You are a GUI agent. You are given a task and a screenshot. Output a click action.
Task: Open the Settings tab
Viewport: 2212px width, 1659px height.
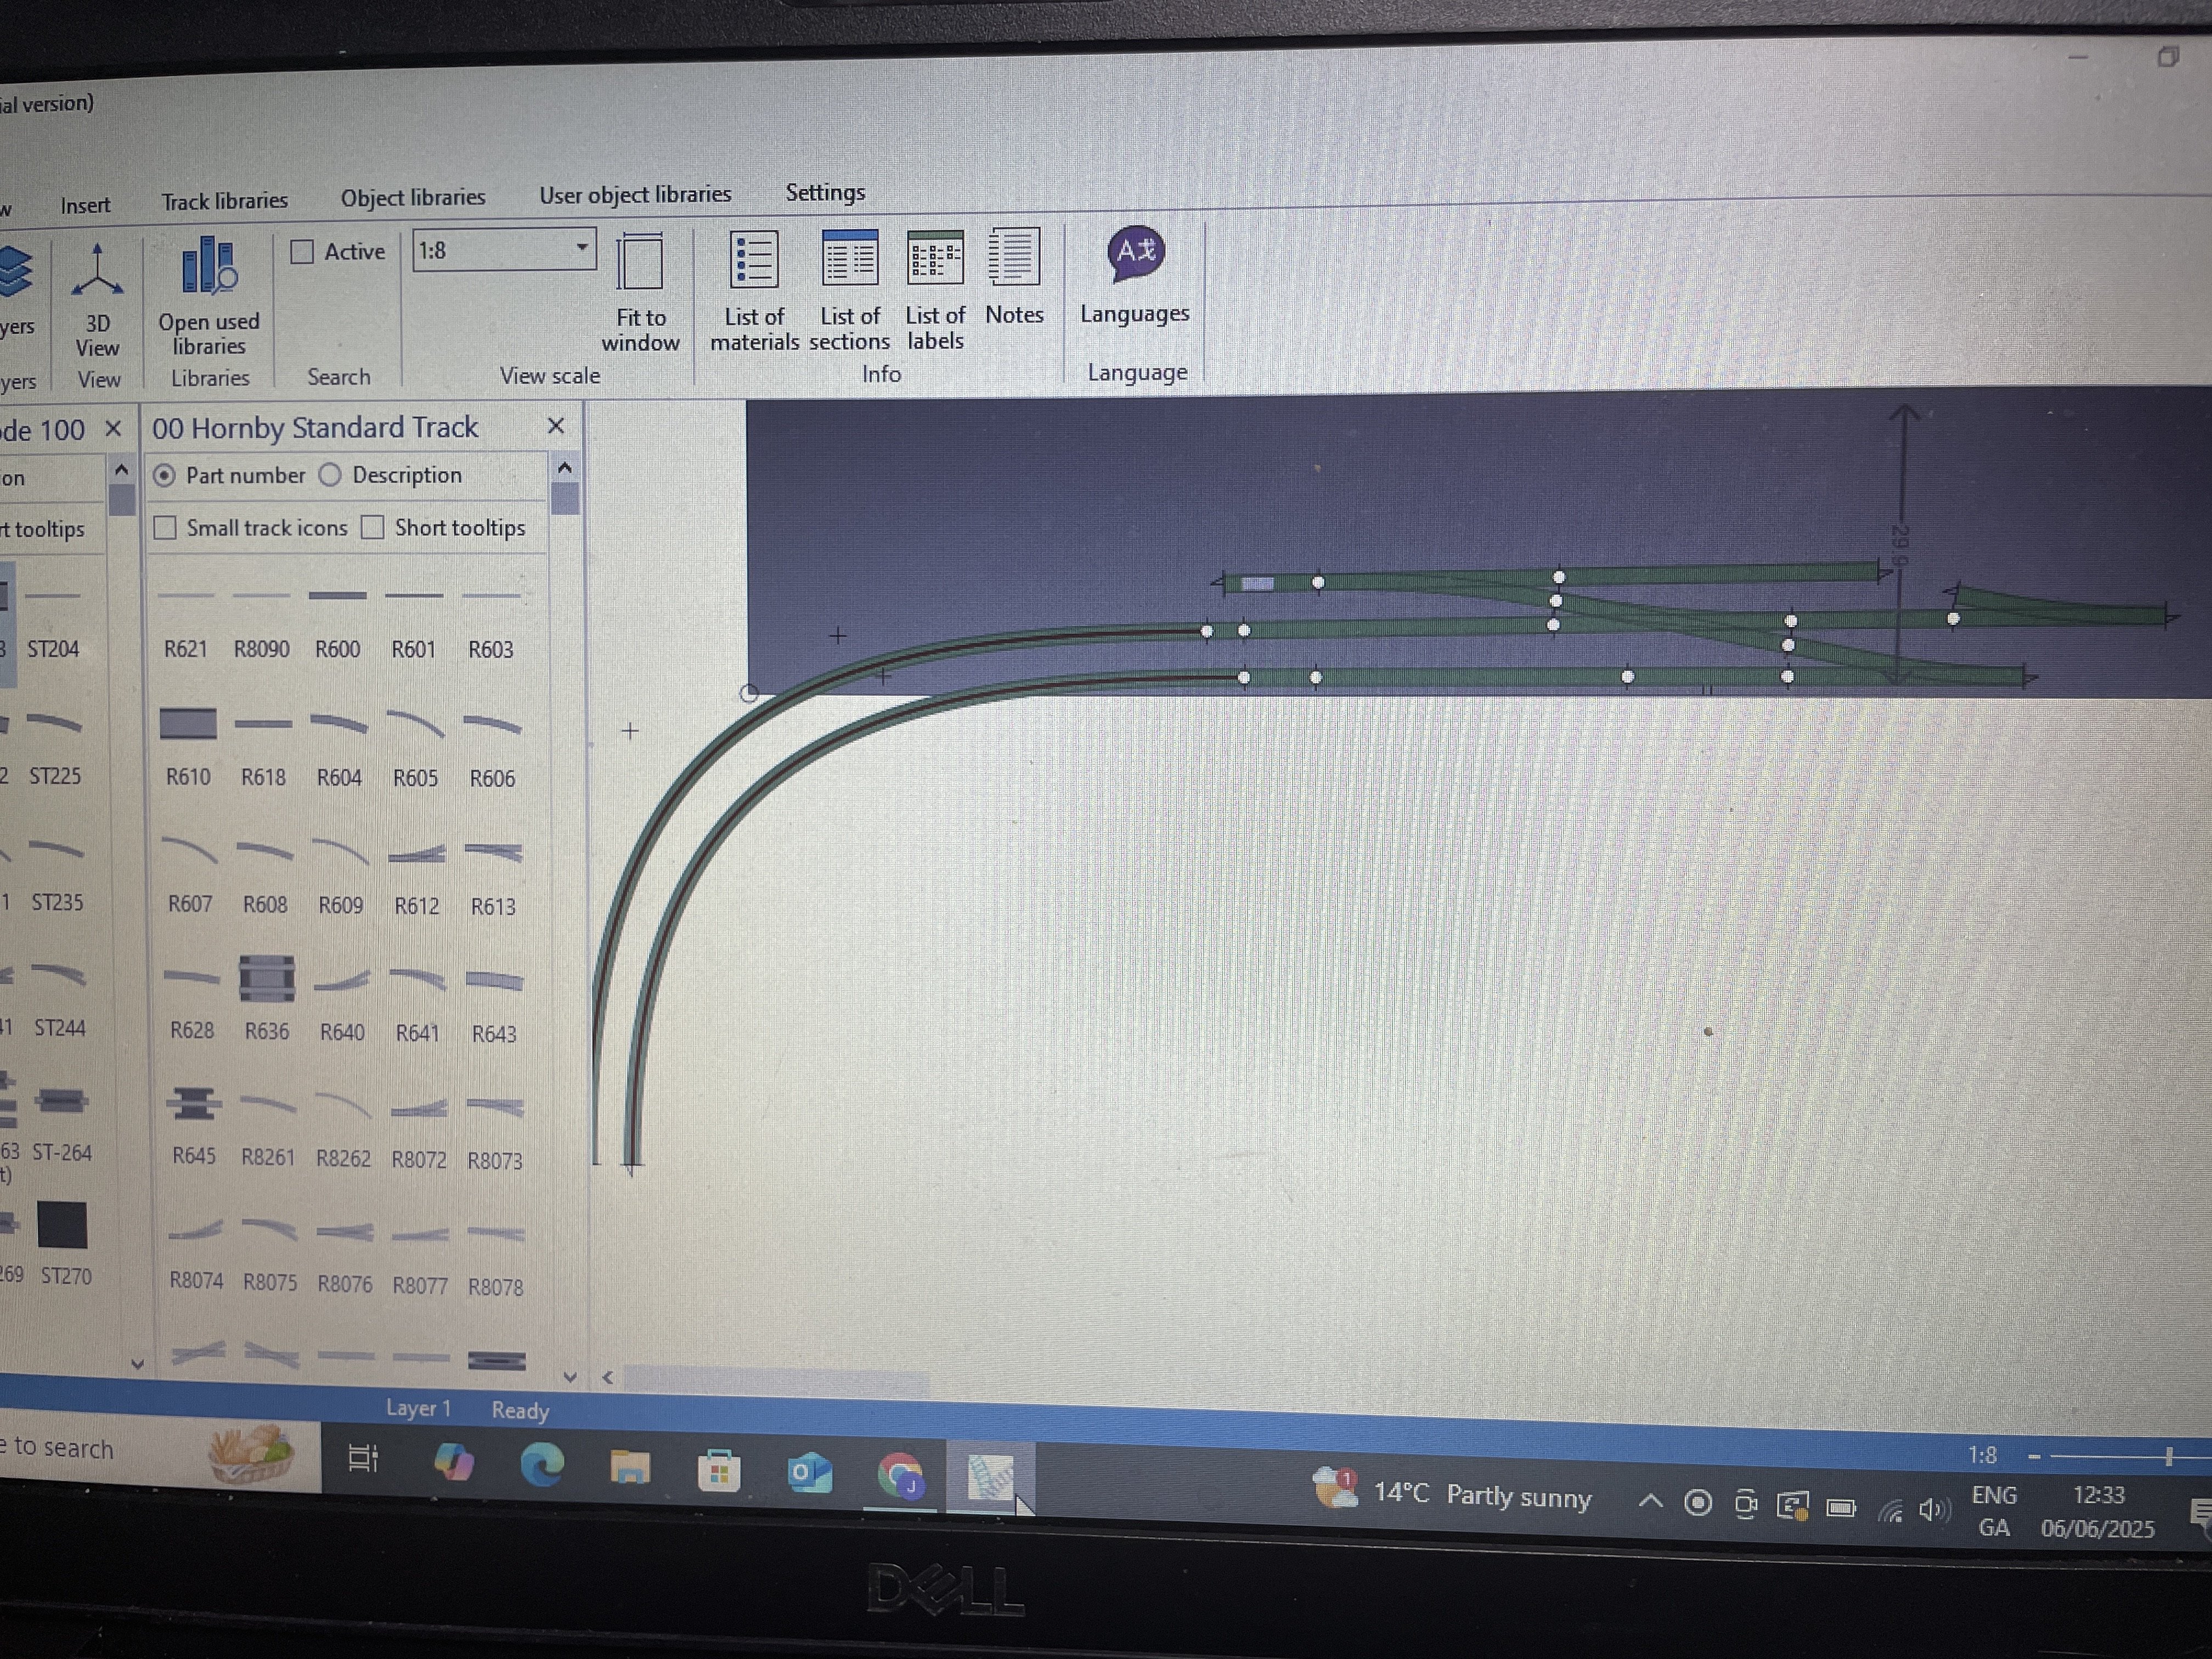pyautogui.click(x=825, y=192)
